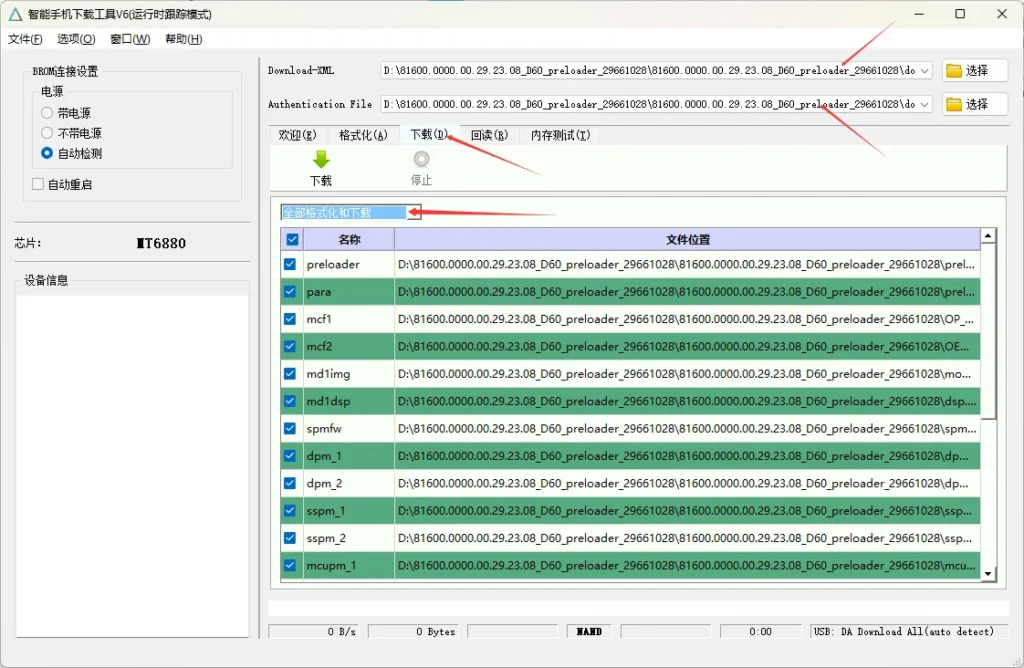Open the 帮助(H) menu
The height and width of the screenshot is (668, 1024).
[184, 39]
